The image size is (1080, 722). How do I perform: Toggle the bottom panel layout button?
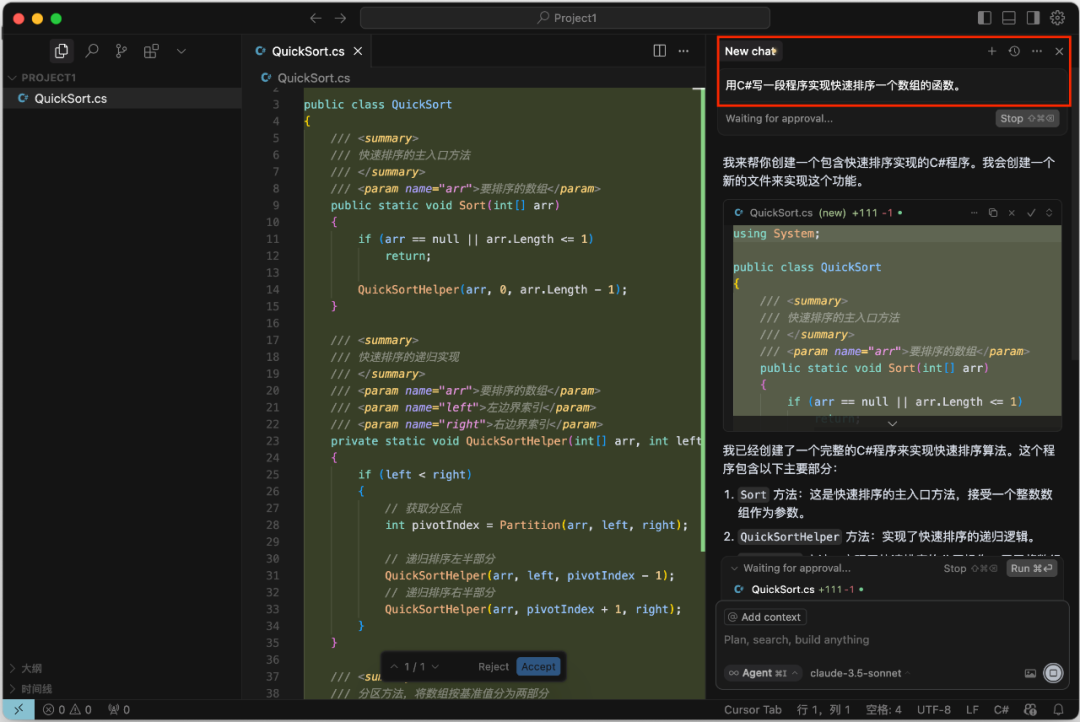click(1009, 18)
